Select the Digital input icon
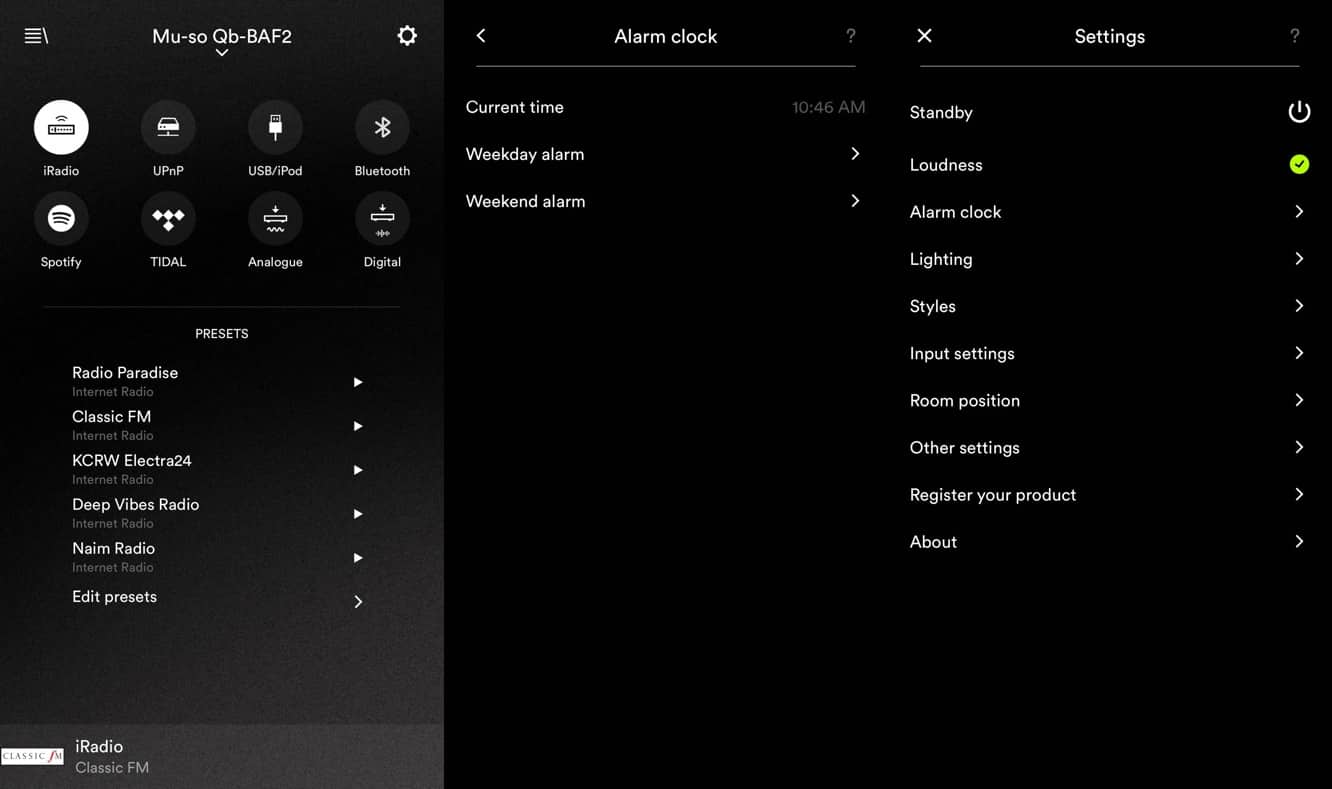This screenshot has height=789, width=1332. click(382, 218)
